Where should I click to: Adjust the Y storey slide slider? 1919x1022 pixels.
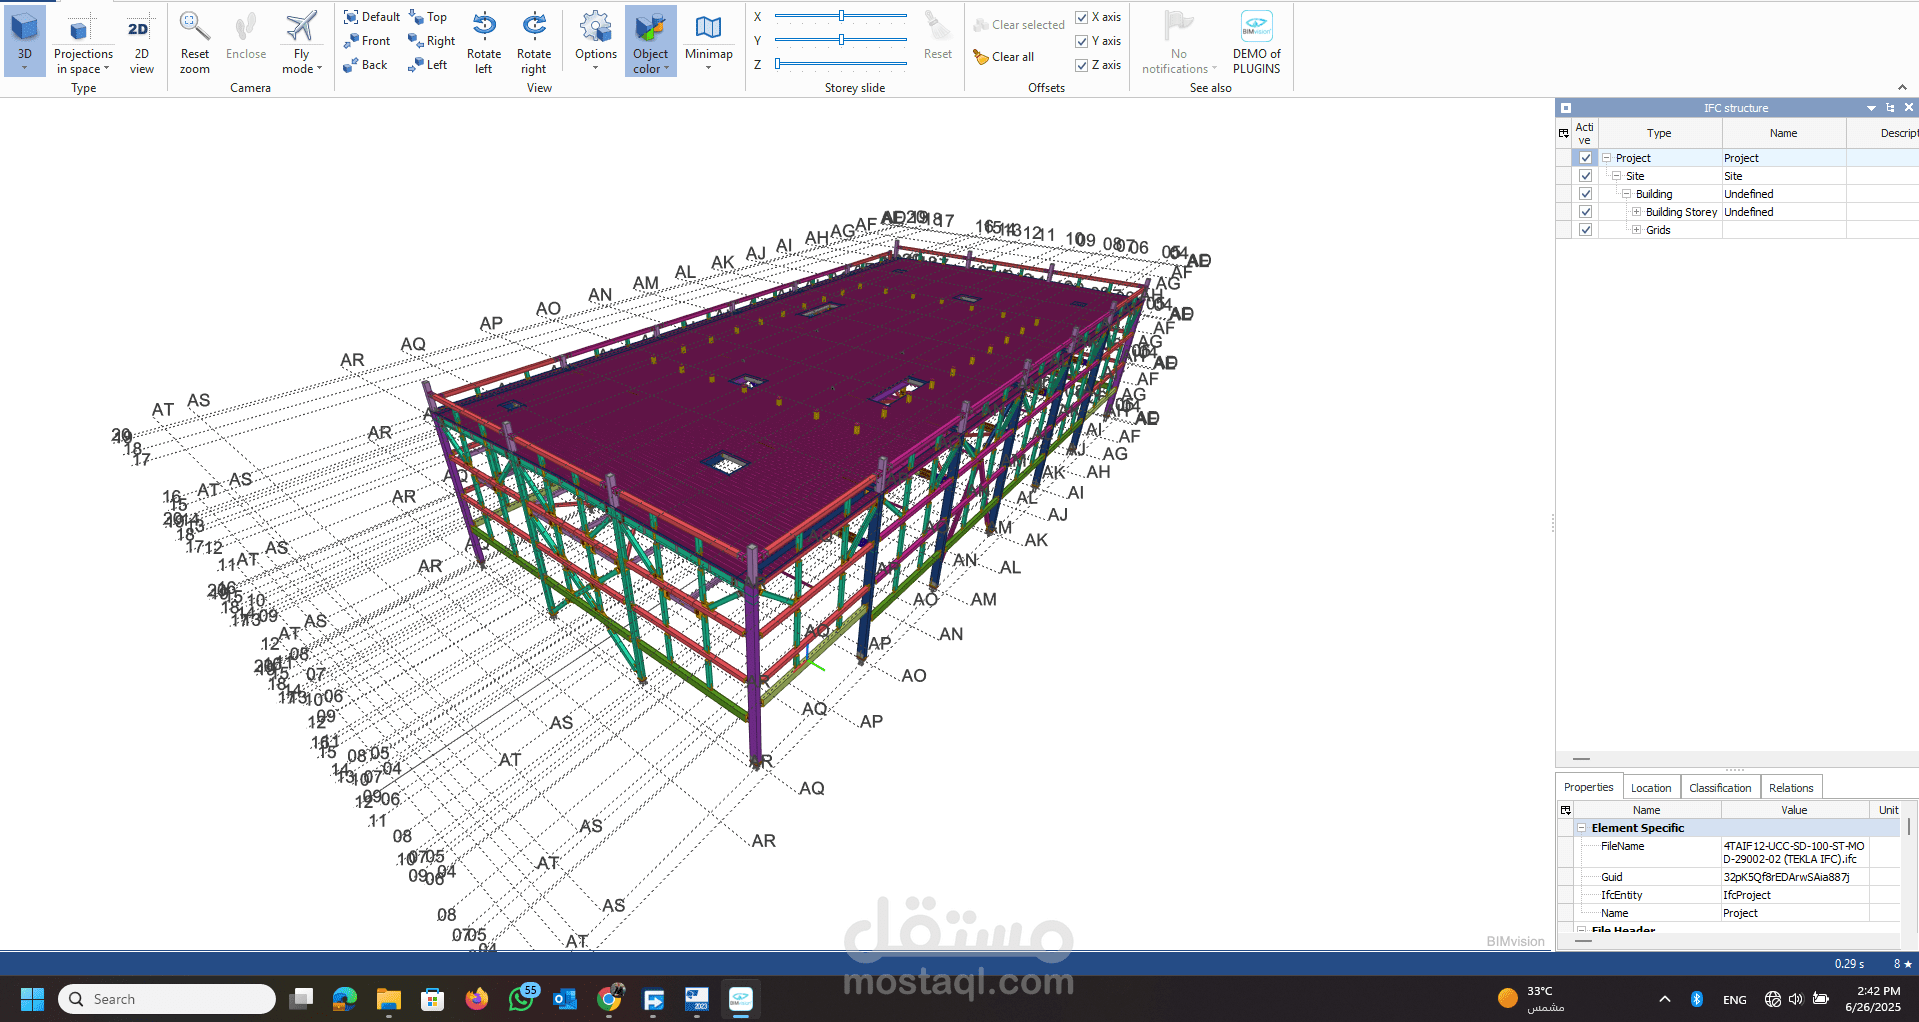pyautogui.click(x=841, y=40)
